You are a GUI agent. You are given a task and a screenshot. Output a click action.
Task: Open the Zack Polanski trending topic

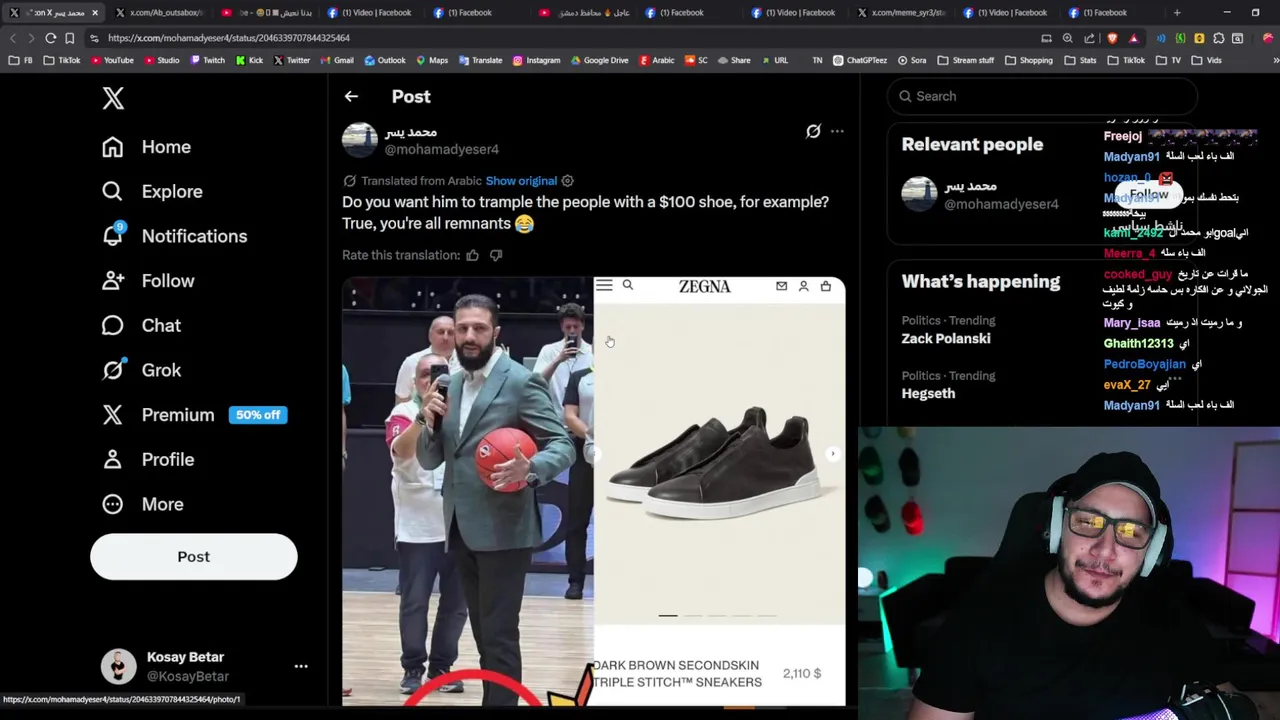click(x=946, y=339)
